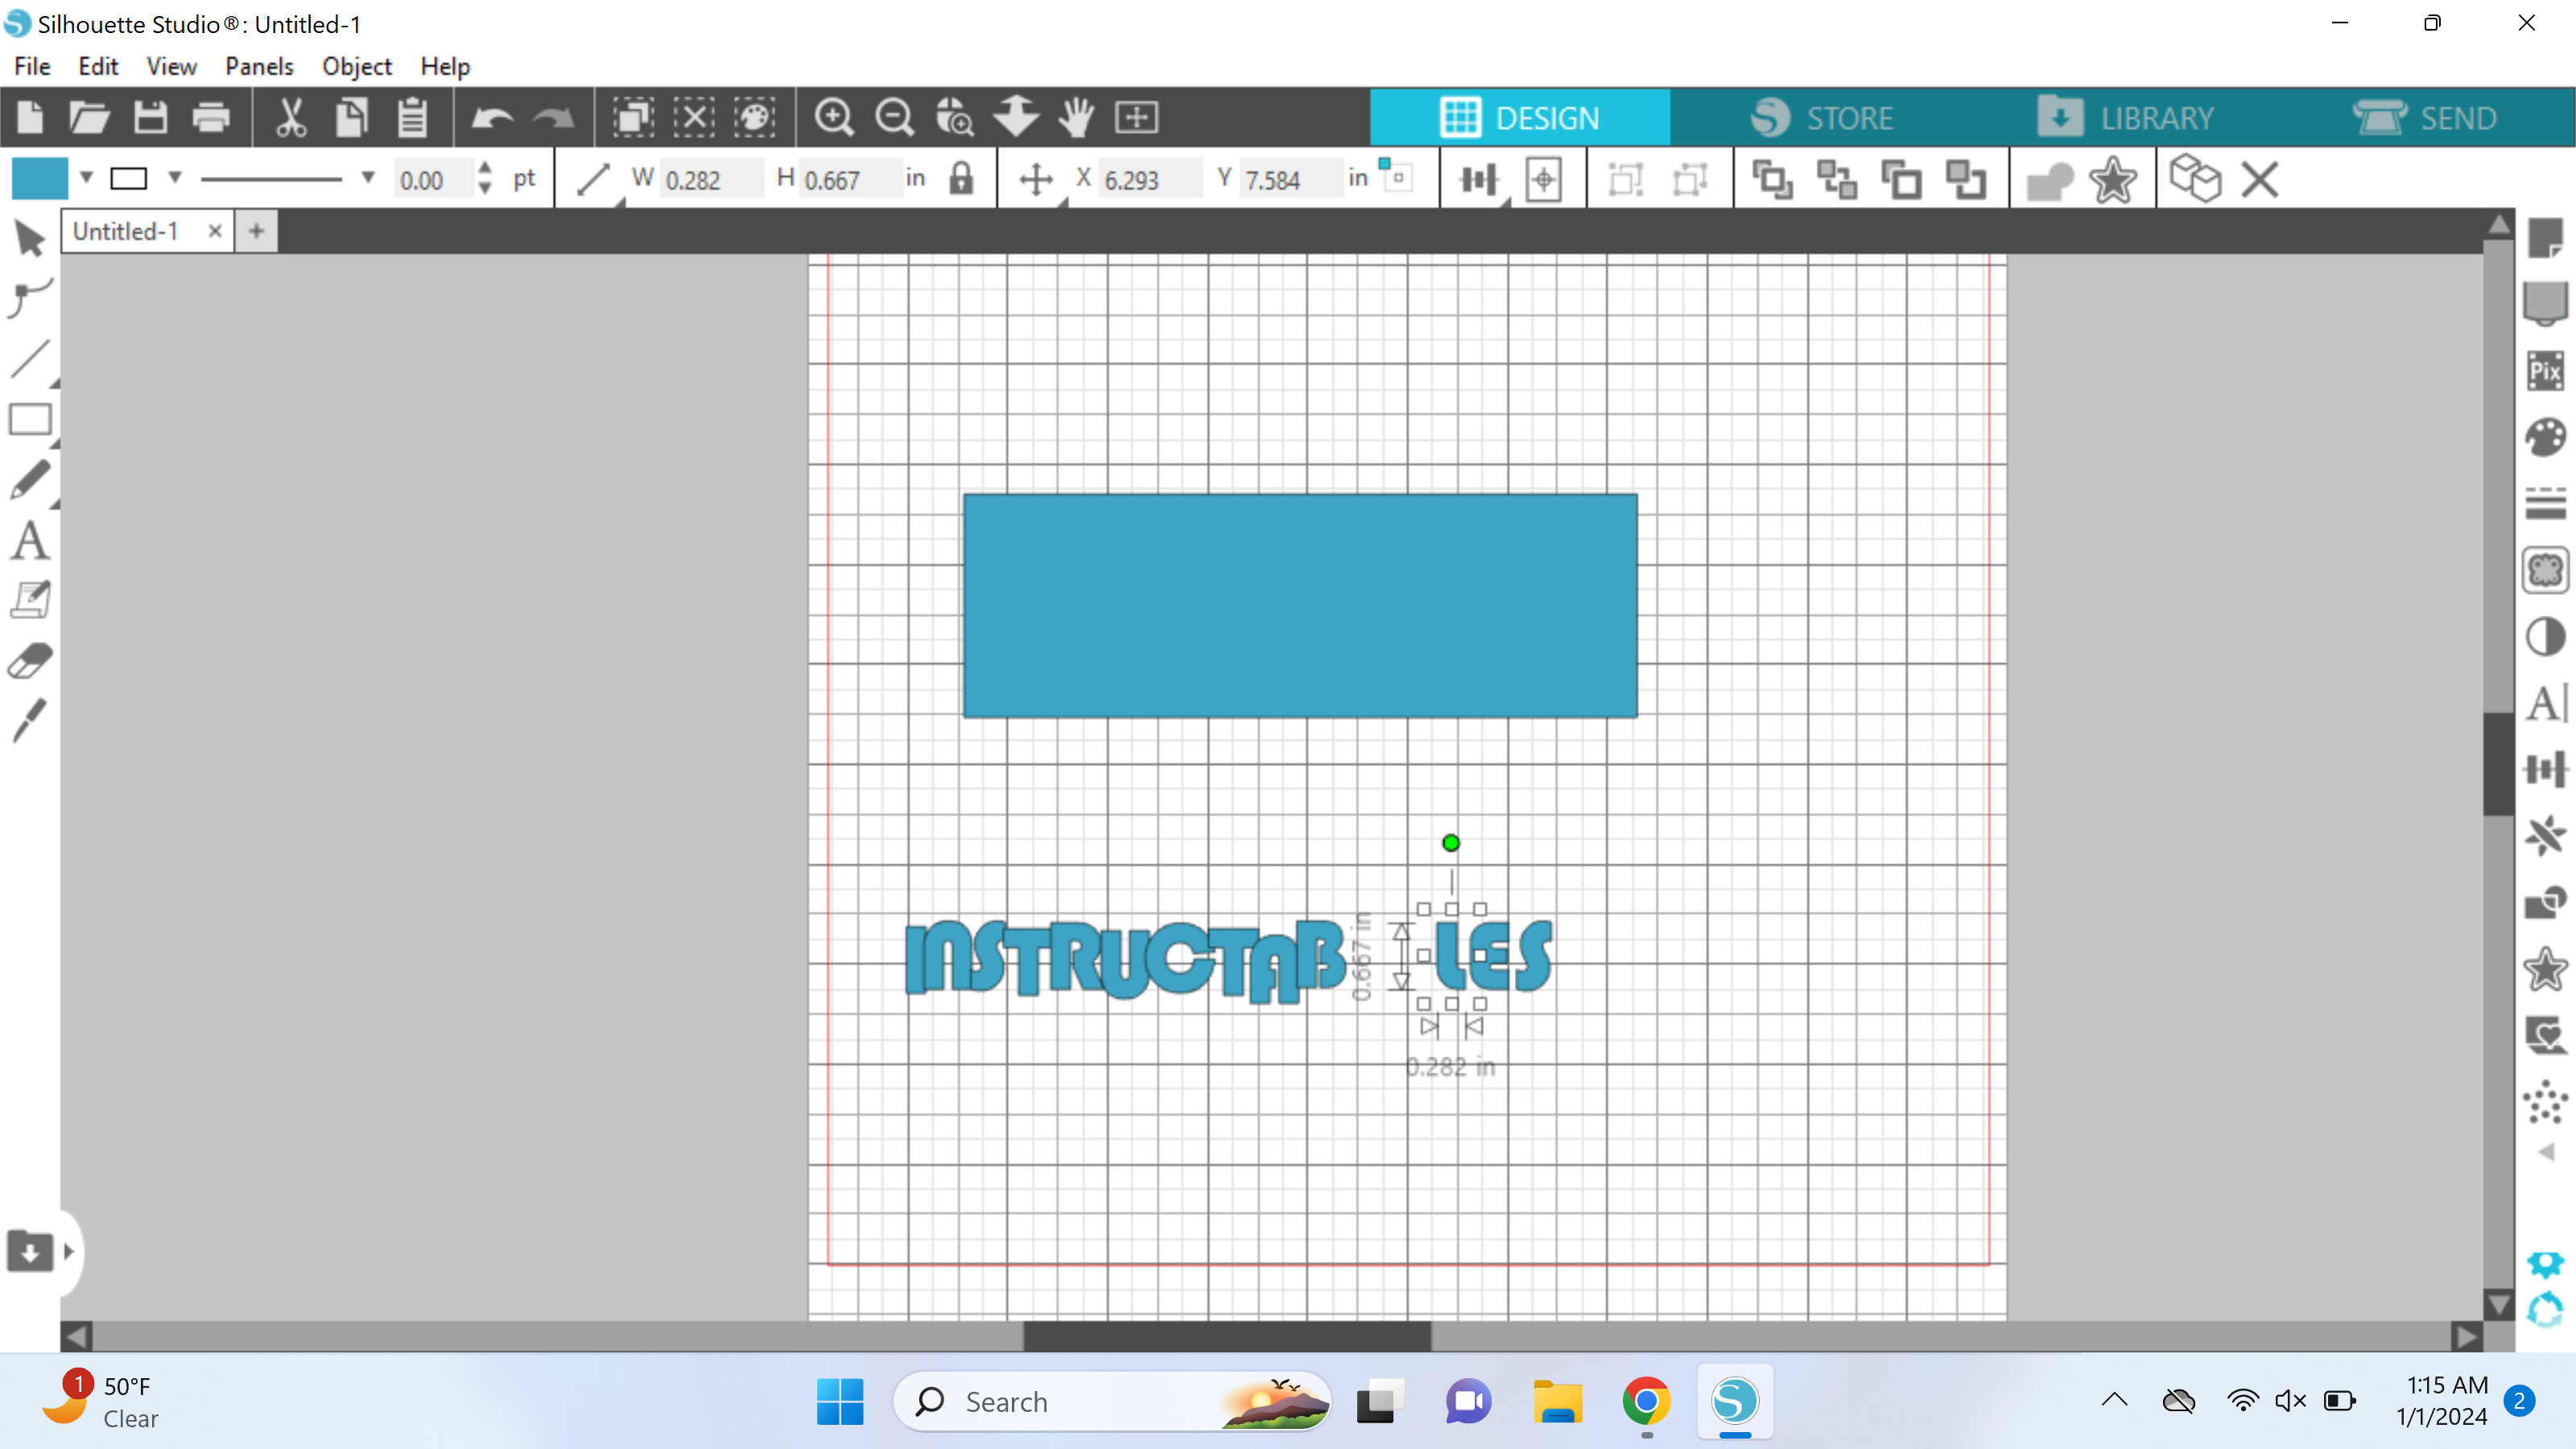Group the selected objects
The image size is (2576, 1449).
pos(1626,180)
